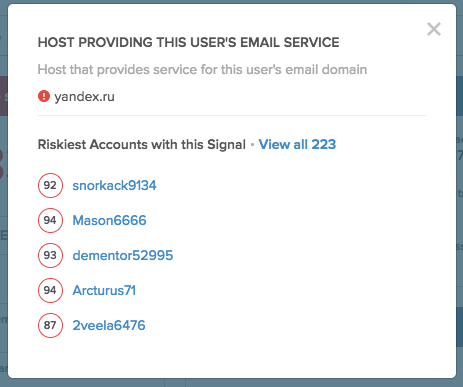Image resolution: width=463 pixels, height=387 pixels.
Task: Open the snorkack9134 account
Action: pyautogui.click(x=114, y=185)
